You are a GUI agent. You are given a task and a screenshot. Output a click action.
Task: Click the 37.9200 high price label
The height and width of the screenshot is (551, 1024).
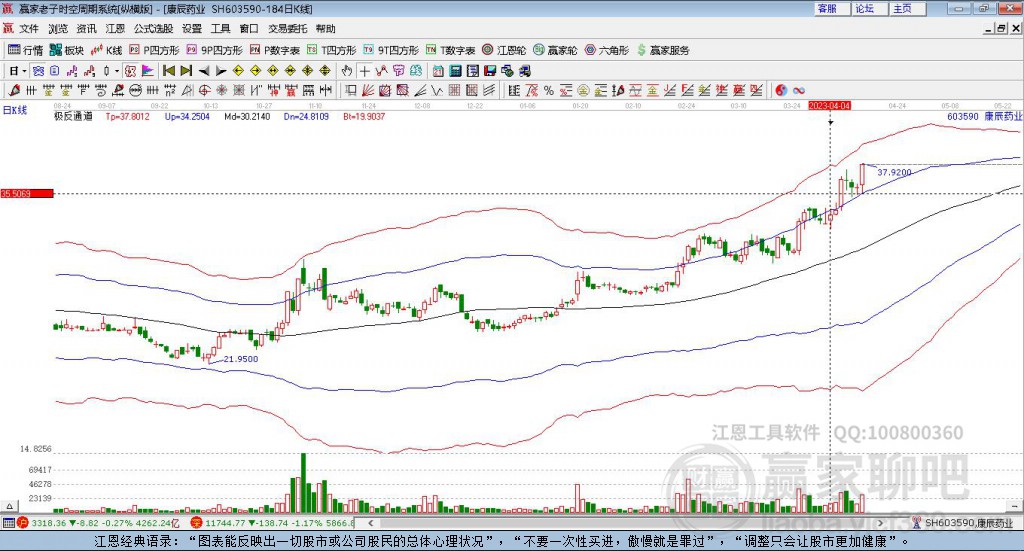click(x=894, y=172)
